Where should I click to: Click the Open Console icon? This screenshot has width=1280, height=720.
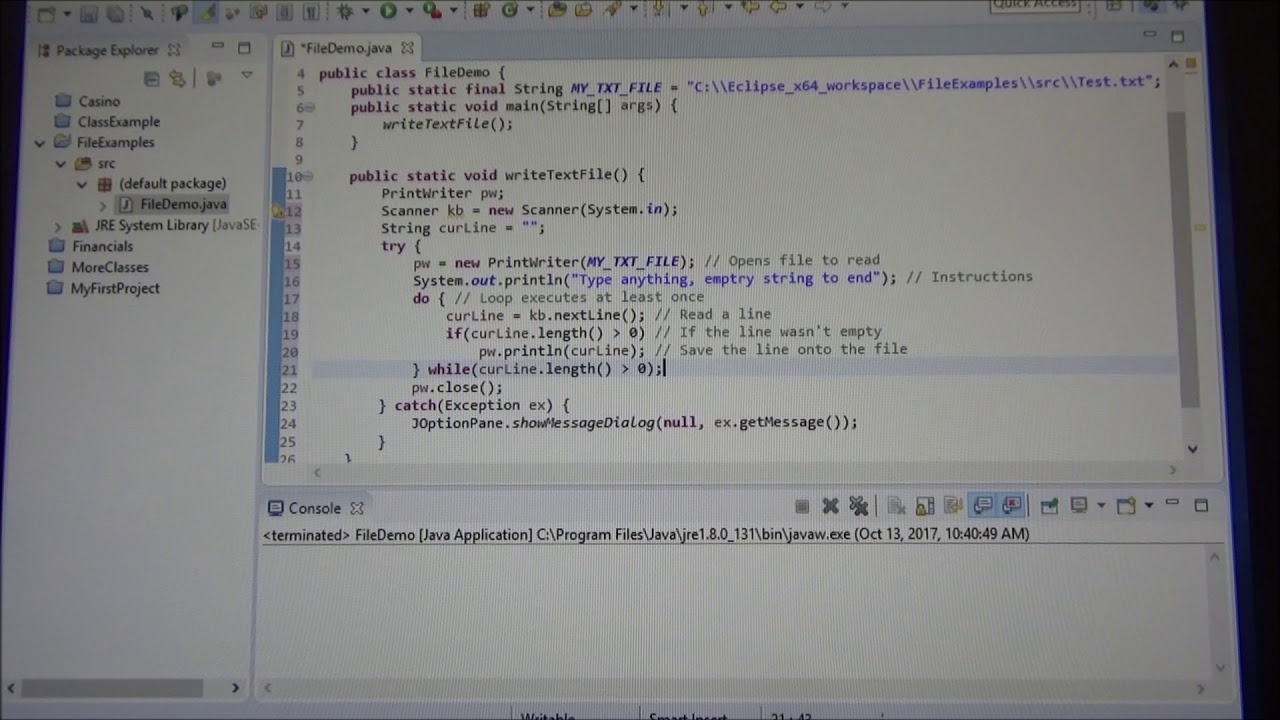click(1126, 506)
